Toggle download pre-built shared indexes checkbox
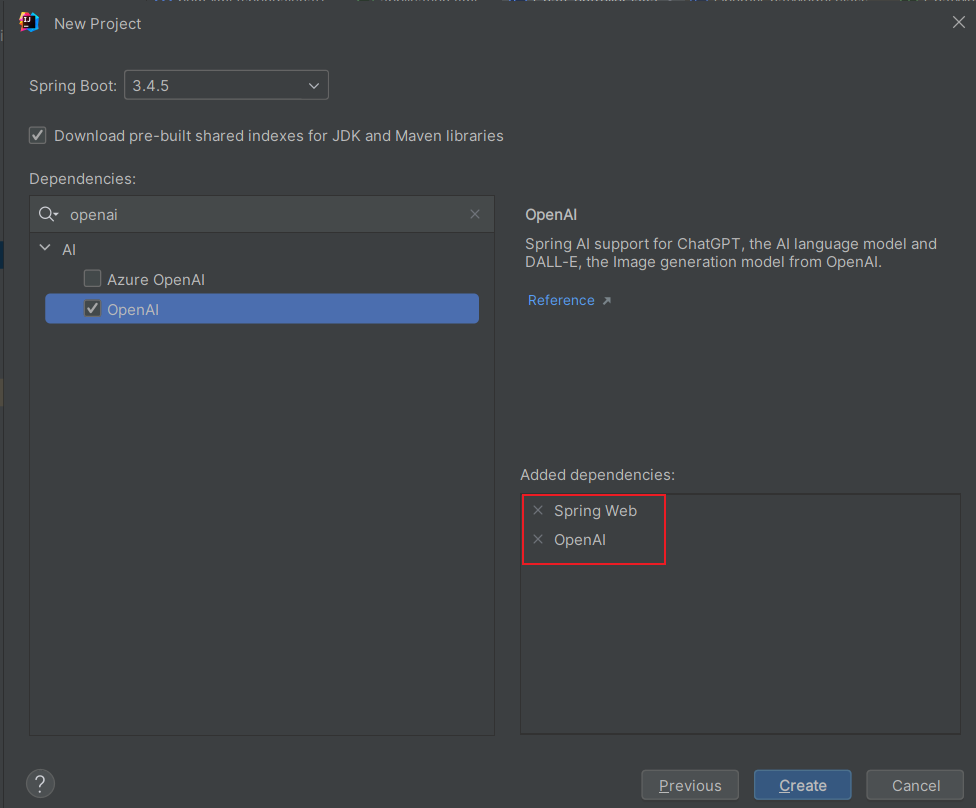Image resolution: width=976 pixels, height=808 pixels. [37, 135]
